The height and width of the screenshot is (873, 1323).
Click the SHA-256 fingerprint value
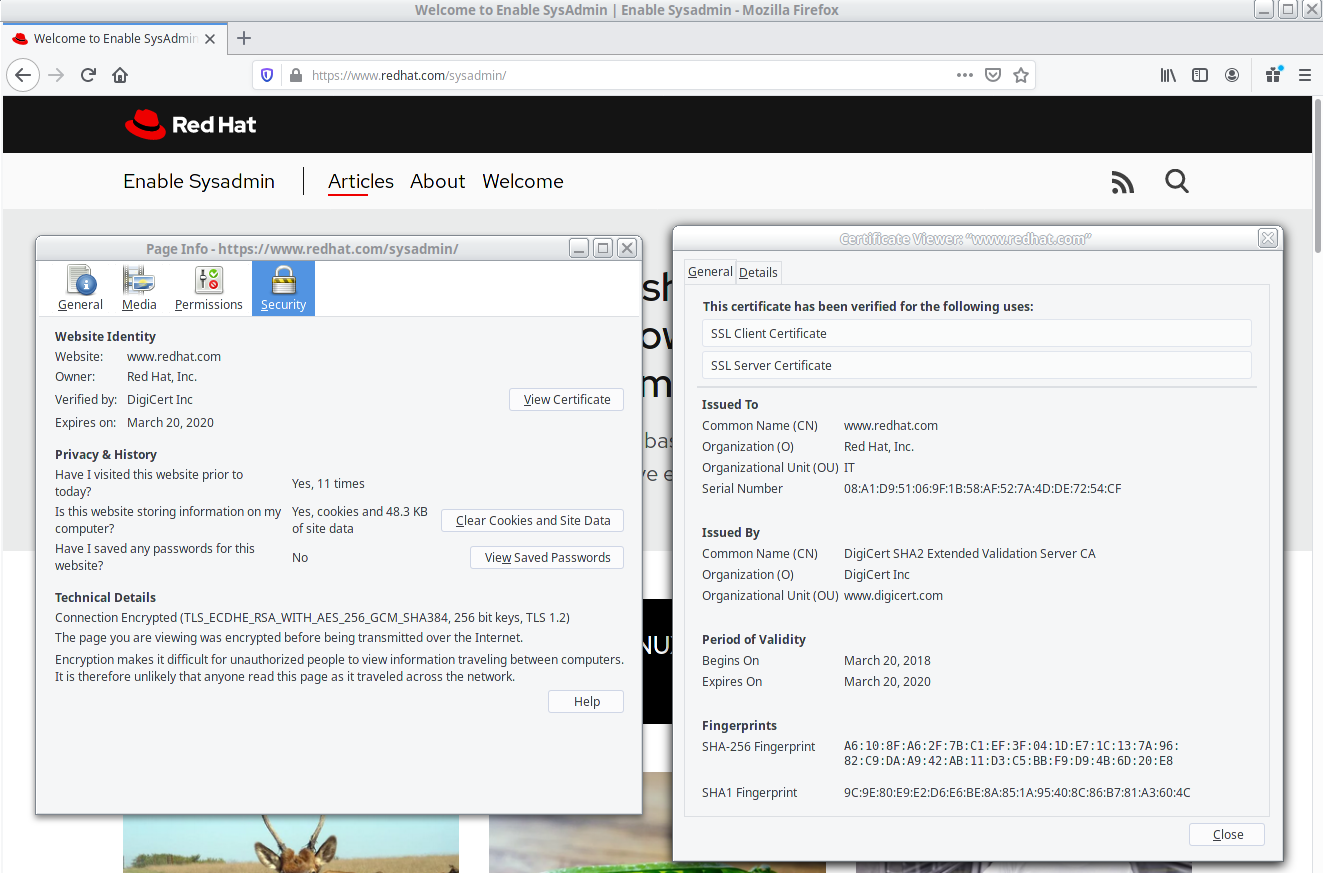pyautogui.click(x=1011, y=754)
